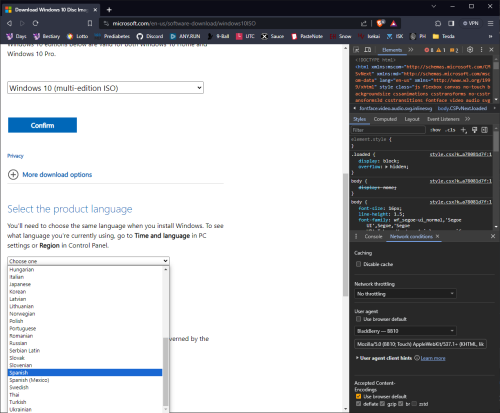Go back with the browser back arrow
This screenshot has height=413, width=500.
(x=9, y=23)
